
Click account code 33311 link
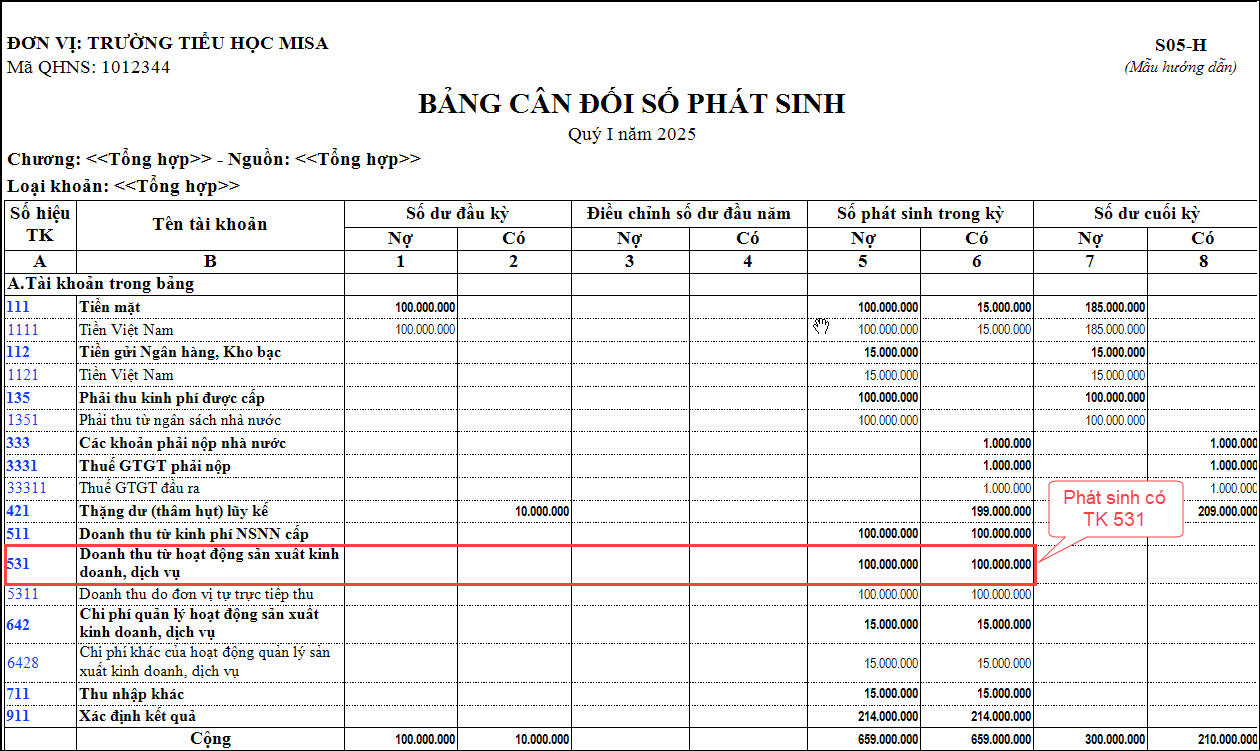26,488
